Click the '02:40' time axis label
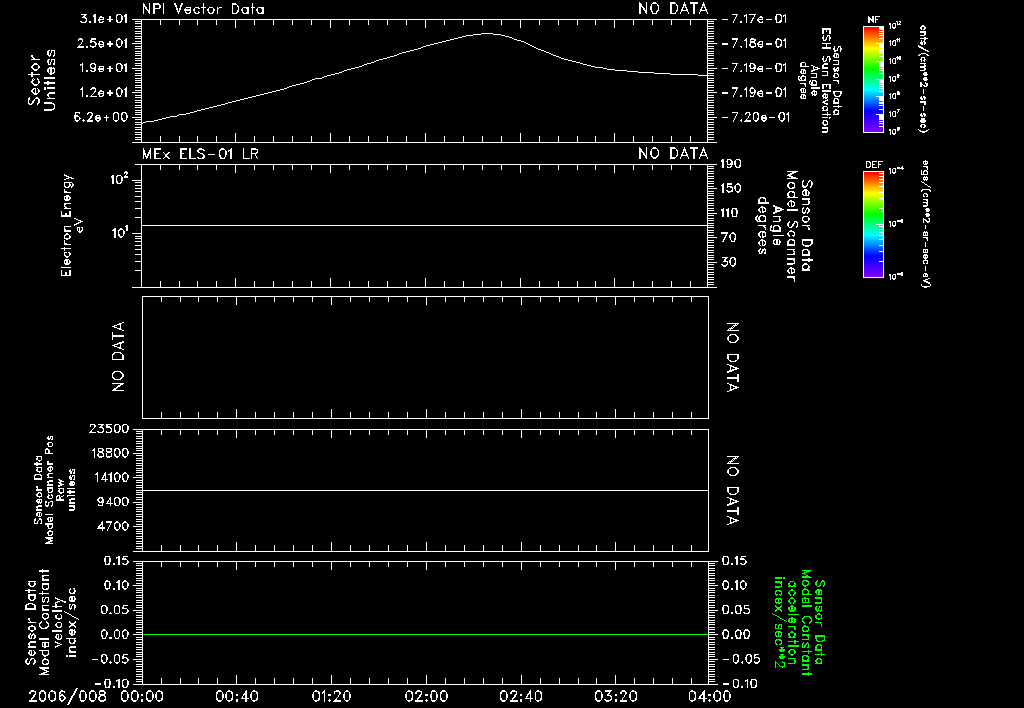The height and width of the screenshot is (708, 1024). point(520,696)
